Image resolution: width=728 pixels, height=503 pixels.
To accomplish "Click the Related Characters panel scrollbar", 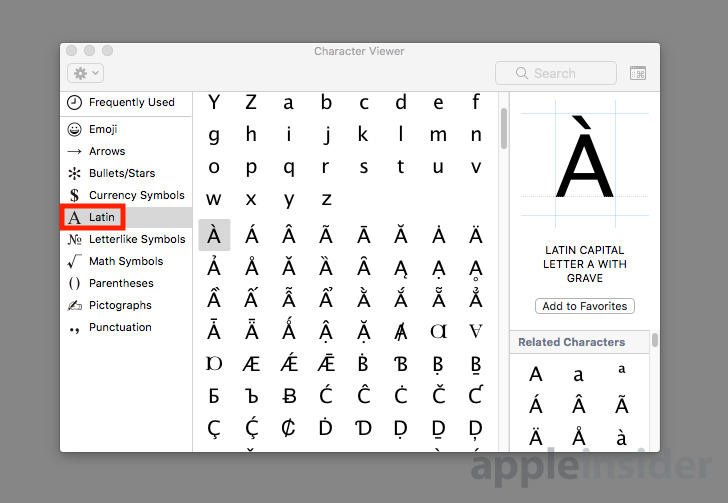I will click(x=655, y=340).
